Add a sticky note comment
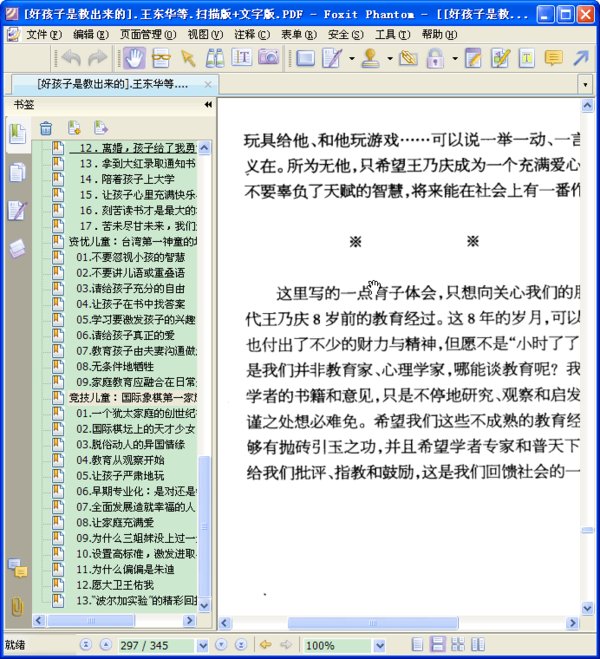The height and width of the screenshot is (659, 600). (553, 58)
